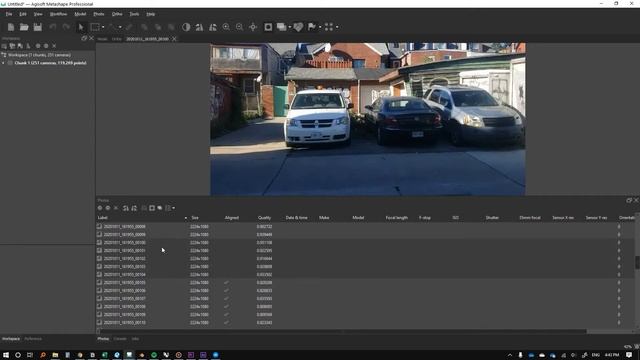640x360 pixels.
Task: Open the Help menu
Action: [151, 14]
